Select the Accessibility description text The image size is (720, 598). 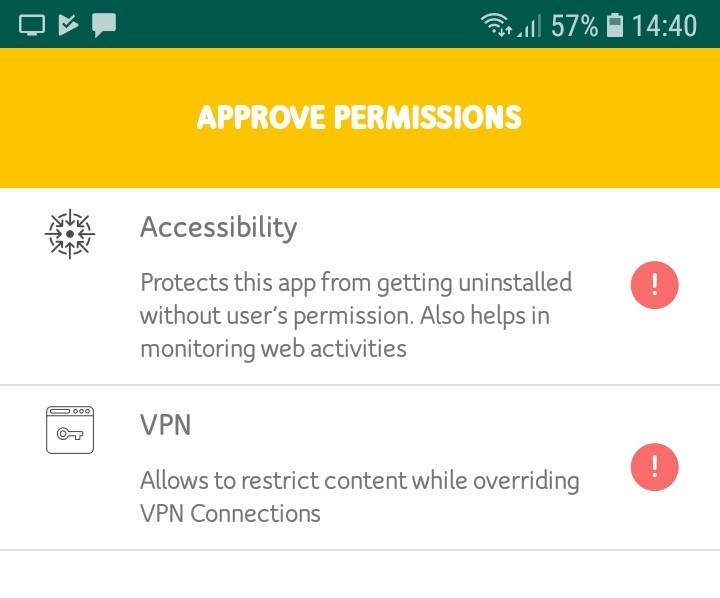coord(356,316)
